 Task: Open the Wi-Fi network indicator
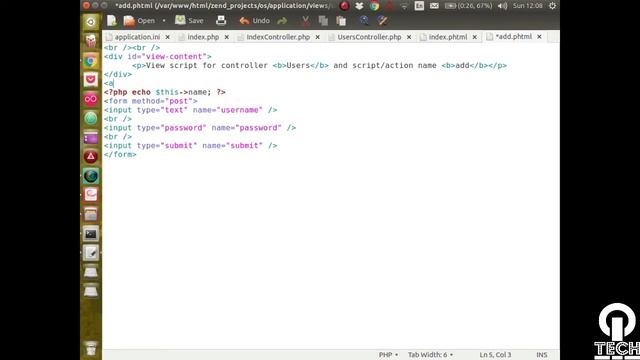coord(404,6)
